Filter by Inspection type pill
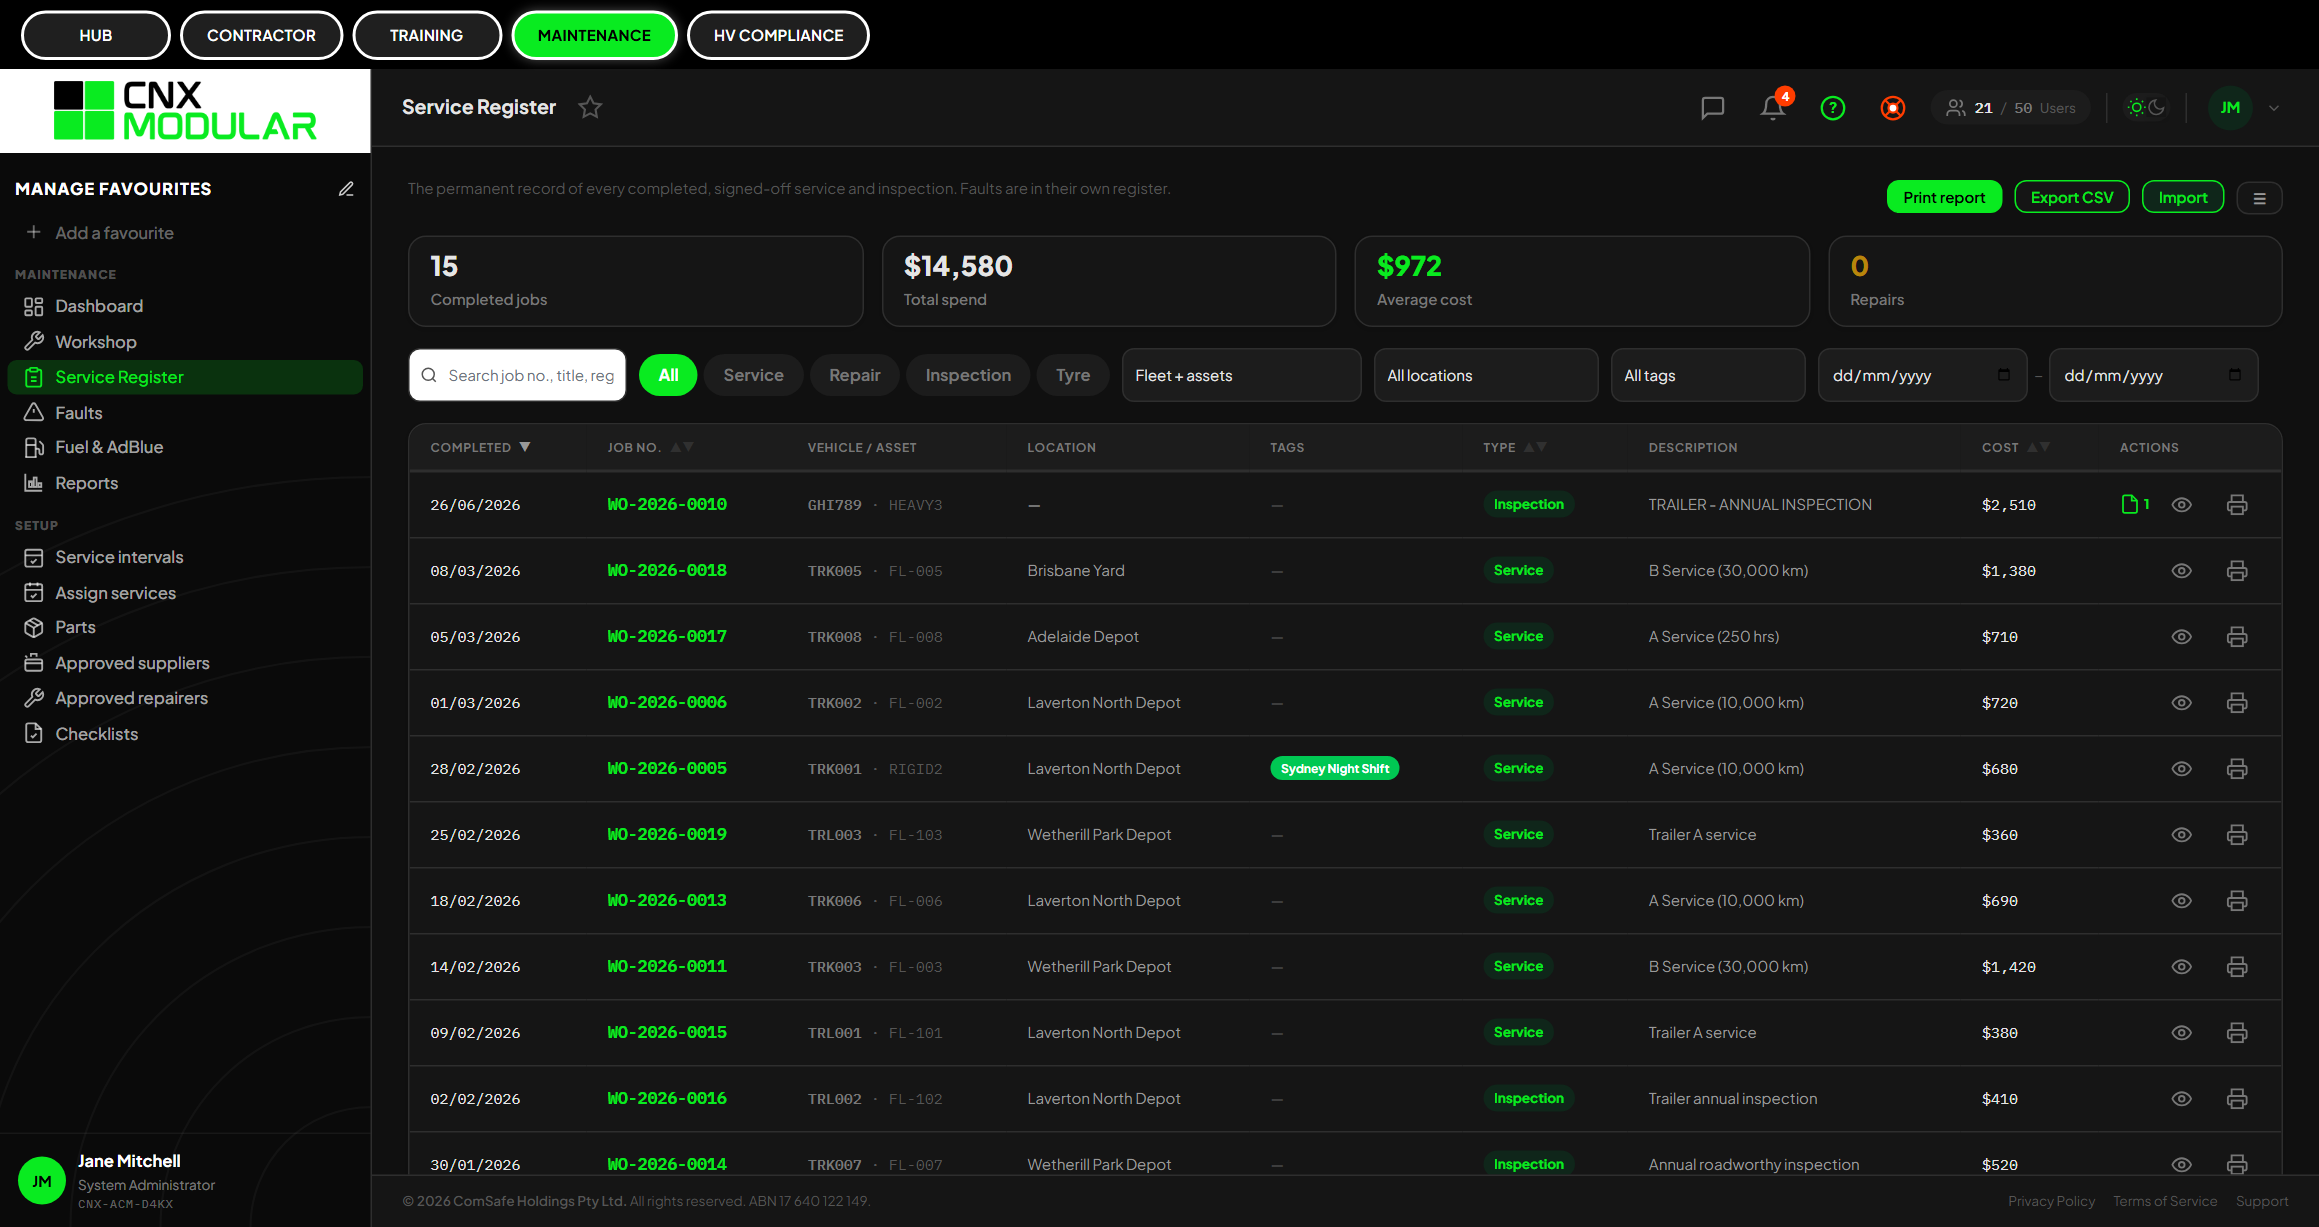The height and width of the screenshot is (1227, 2319). (968, 375)
